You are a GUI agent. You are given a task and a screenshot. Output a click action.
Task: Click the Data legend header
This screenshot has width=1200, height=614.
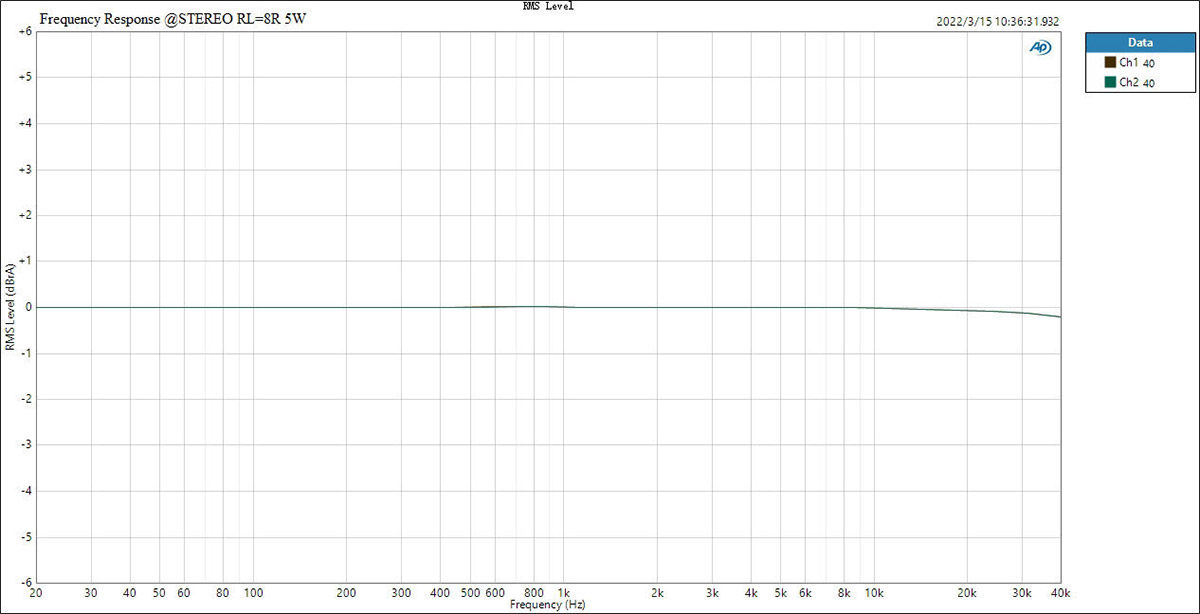1139,43
